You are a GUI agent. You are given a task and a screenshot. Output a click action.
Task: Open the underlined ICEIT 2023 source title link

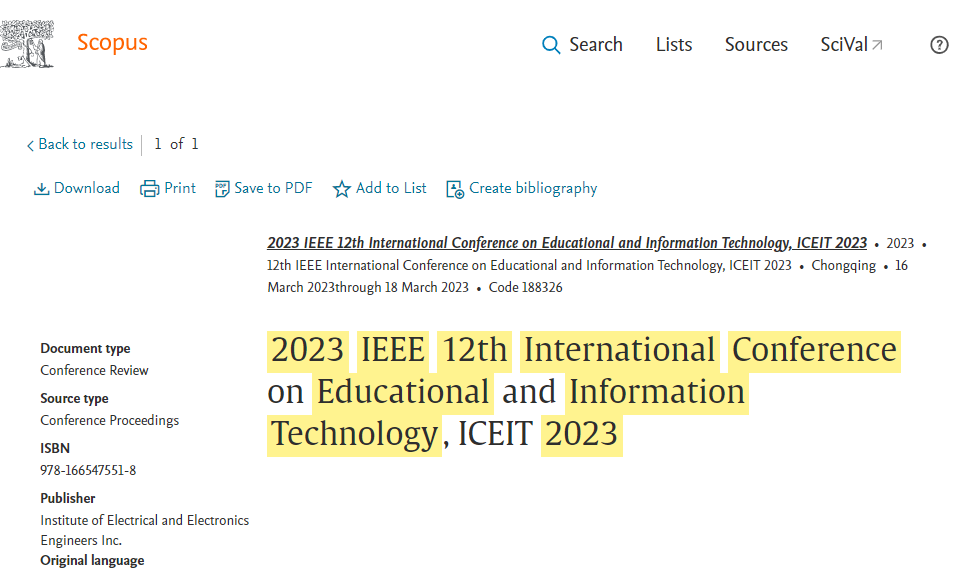point(566,243)
